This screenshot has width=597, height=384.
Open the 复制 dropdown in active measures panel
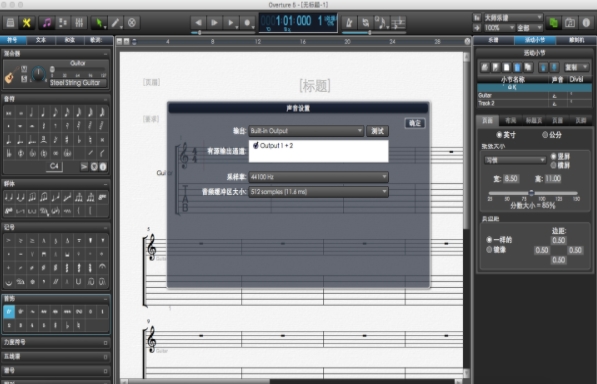pos(576,67)
